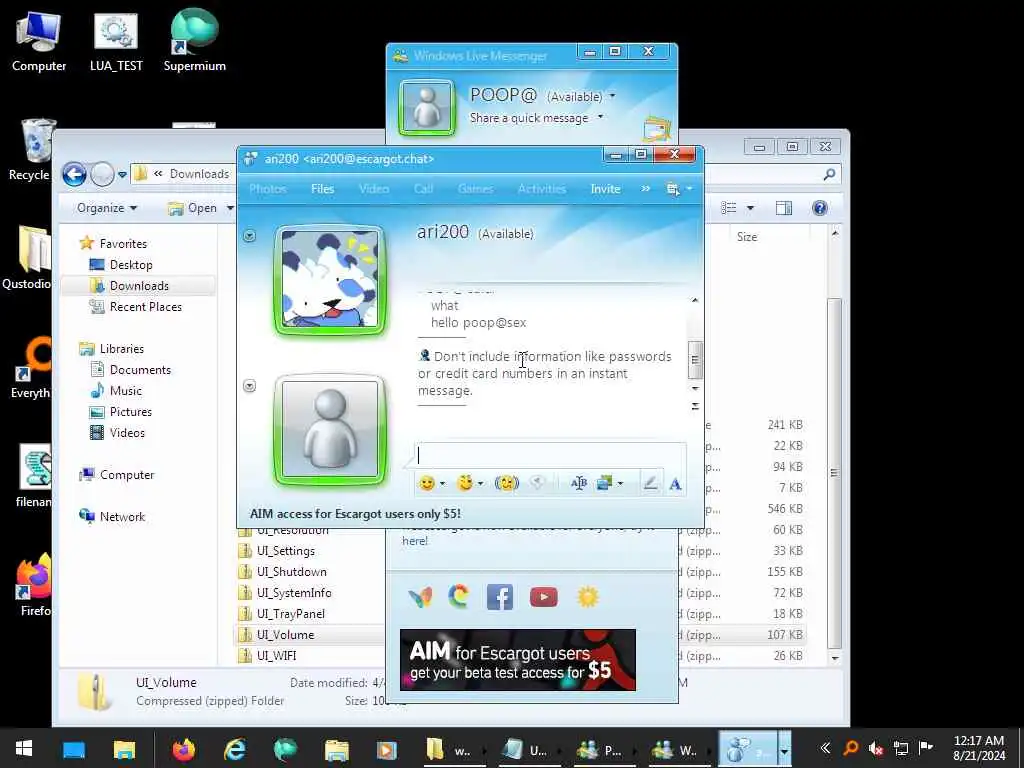
Task: Select the UI_Volume zipped folder
Action: (x=285, y=635)
